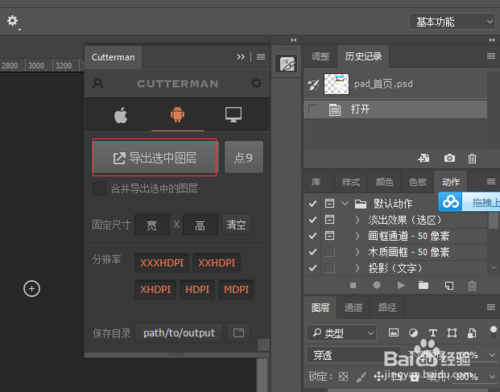Open the layer filter 类型 dropdown
The image size is (500, 392).
pos(342,333)
